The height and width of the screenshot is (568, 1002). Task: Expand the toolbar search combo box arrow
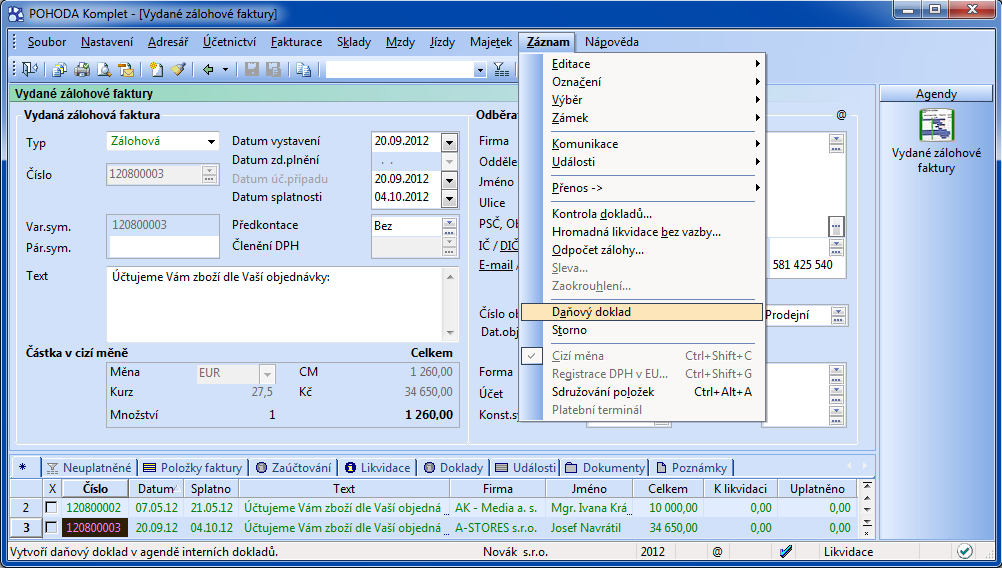tap(480, 70)
